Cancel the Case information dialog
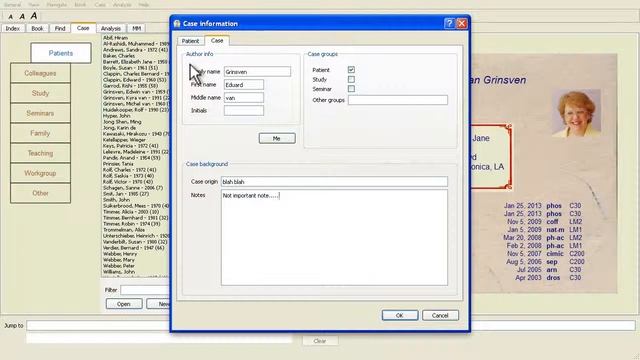 point(440,315)
